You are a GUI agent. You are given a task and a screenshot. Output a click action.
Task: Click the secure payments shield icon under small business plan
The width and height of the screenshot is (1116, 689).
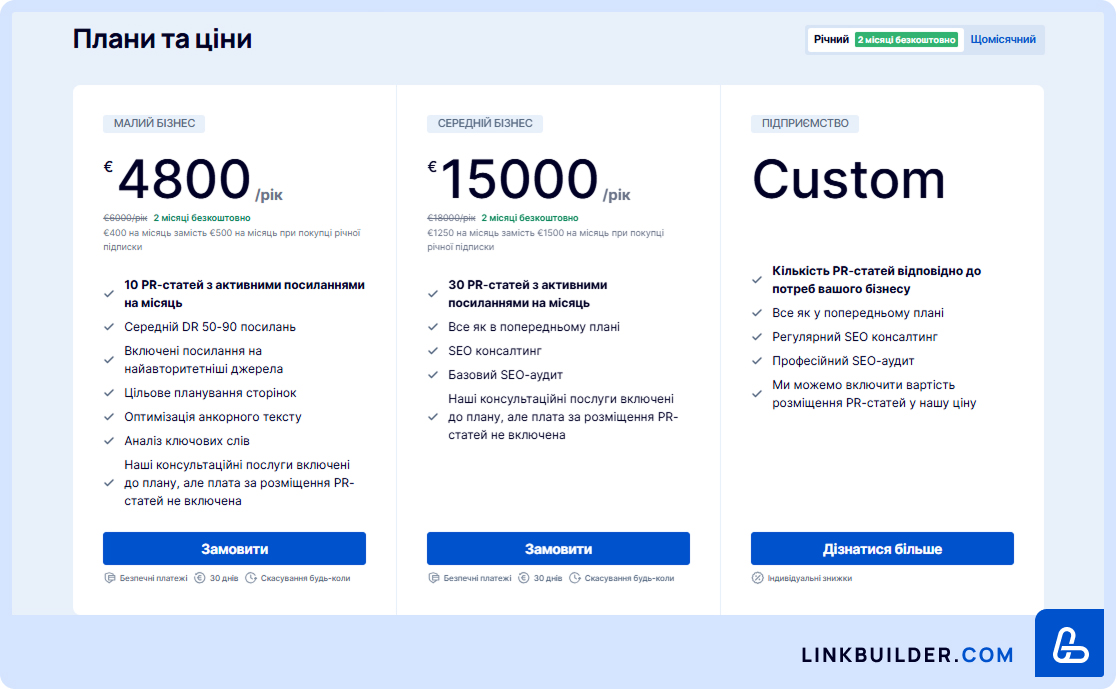[110, 578]
